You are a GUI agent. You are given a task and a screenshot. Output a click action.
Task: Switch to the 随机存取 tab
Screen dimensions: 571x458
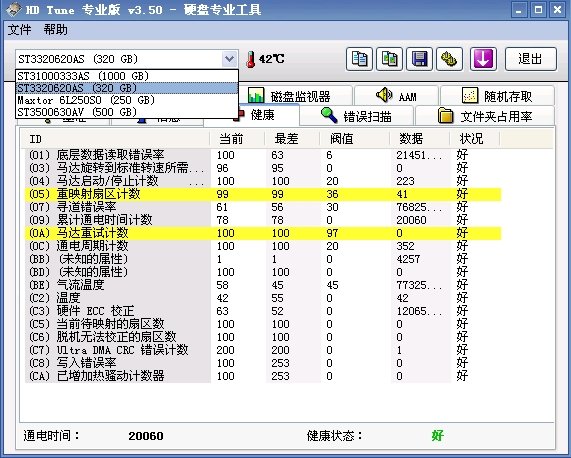coord(497,96)
